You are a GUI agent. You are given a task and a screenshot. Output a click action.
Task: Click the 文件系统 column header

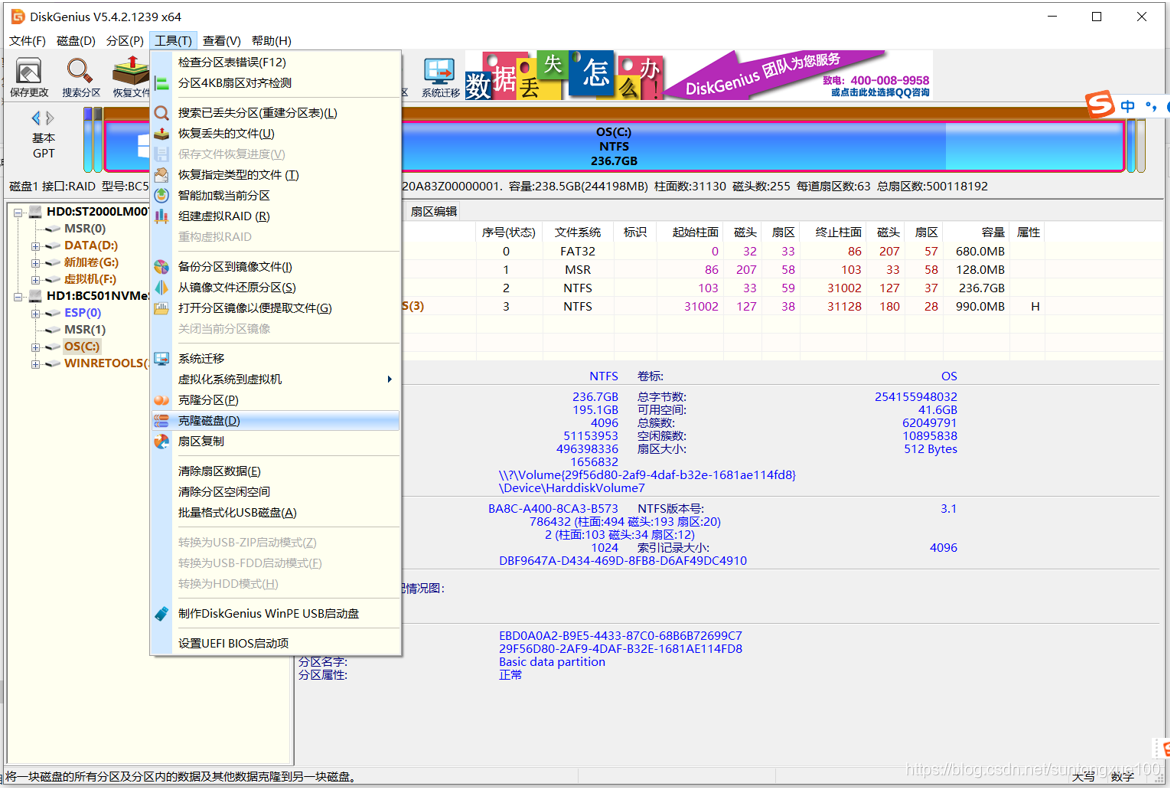[x=578, y=232]
